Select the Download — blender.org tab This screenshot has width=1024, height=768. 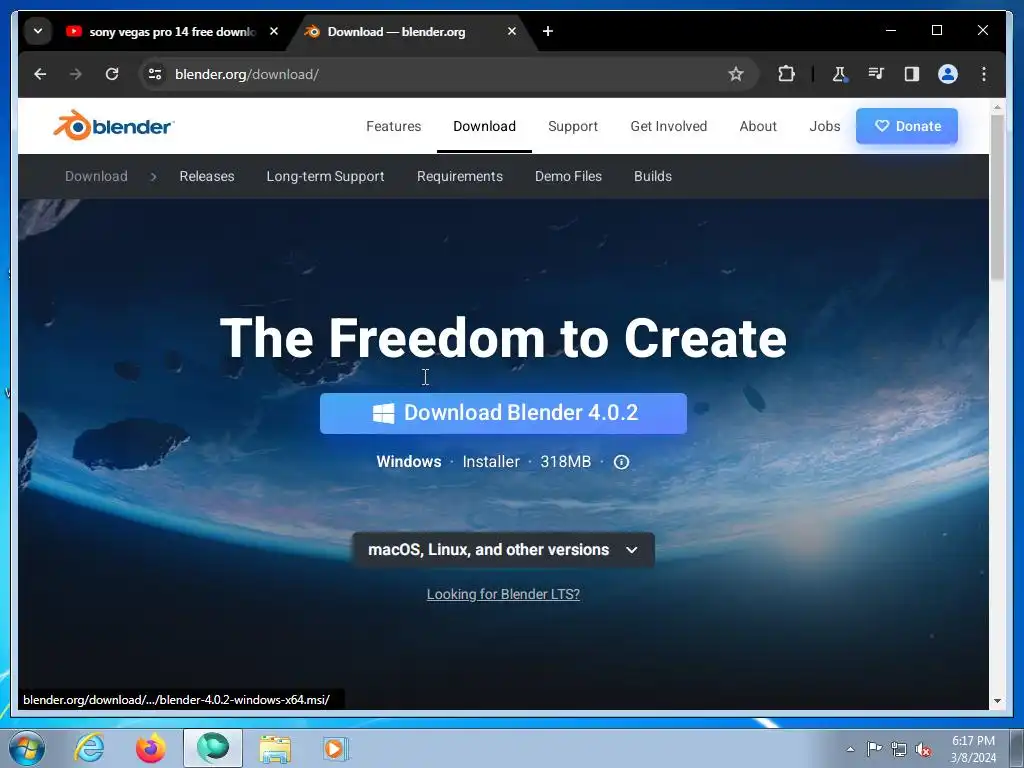pos(410,31)
